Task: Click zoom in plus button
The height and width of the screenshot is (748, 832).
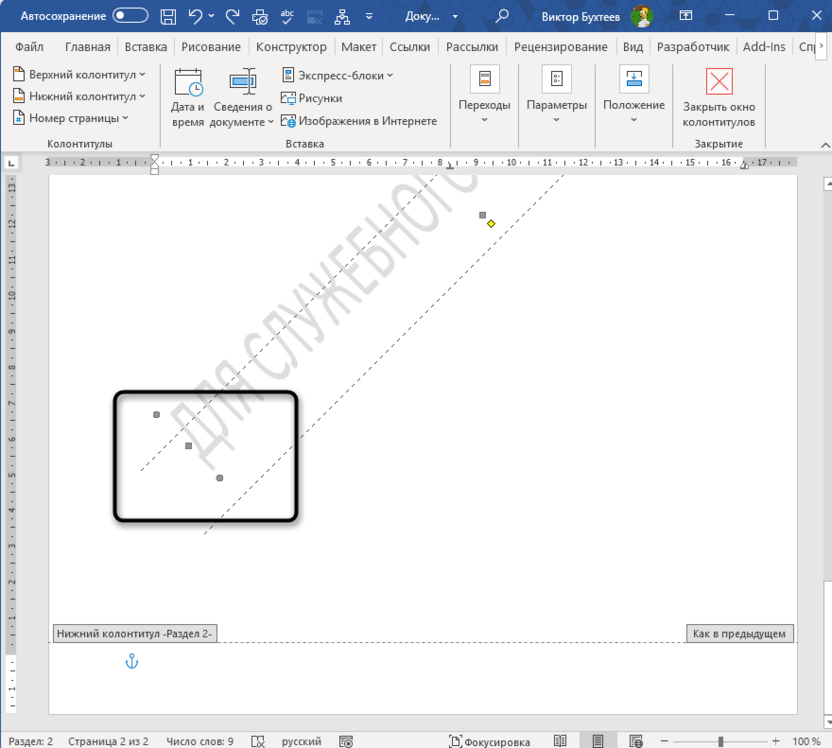Action: pyautogui.click(x=776, y=741)
